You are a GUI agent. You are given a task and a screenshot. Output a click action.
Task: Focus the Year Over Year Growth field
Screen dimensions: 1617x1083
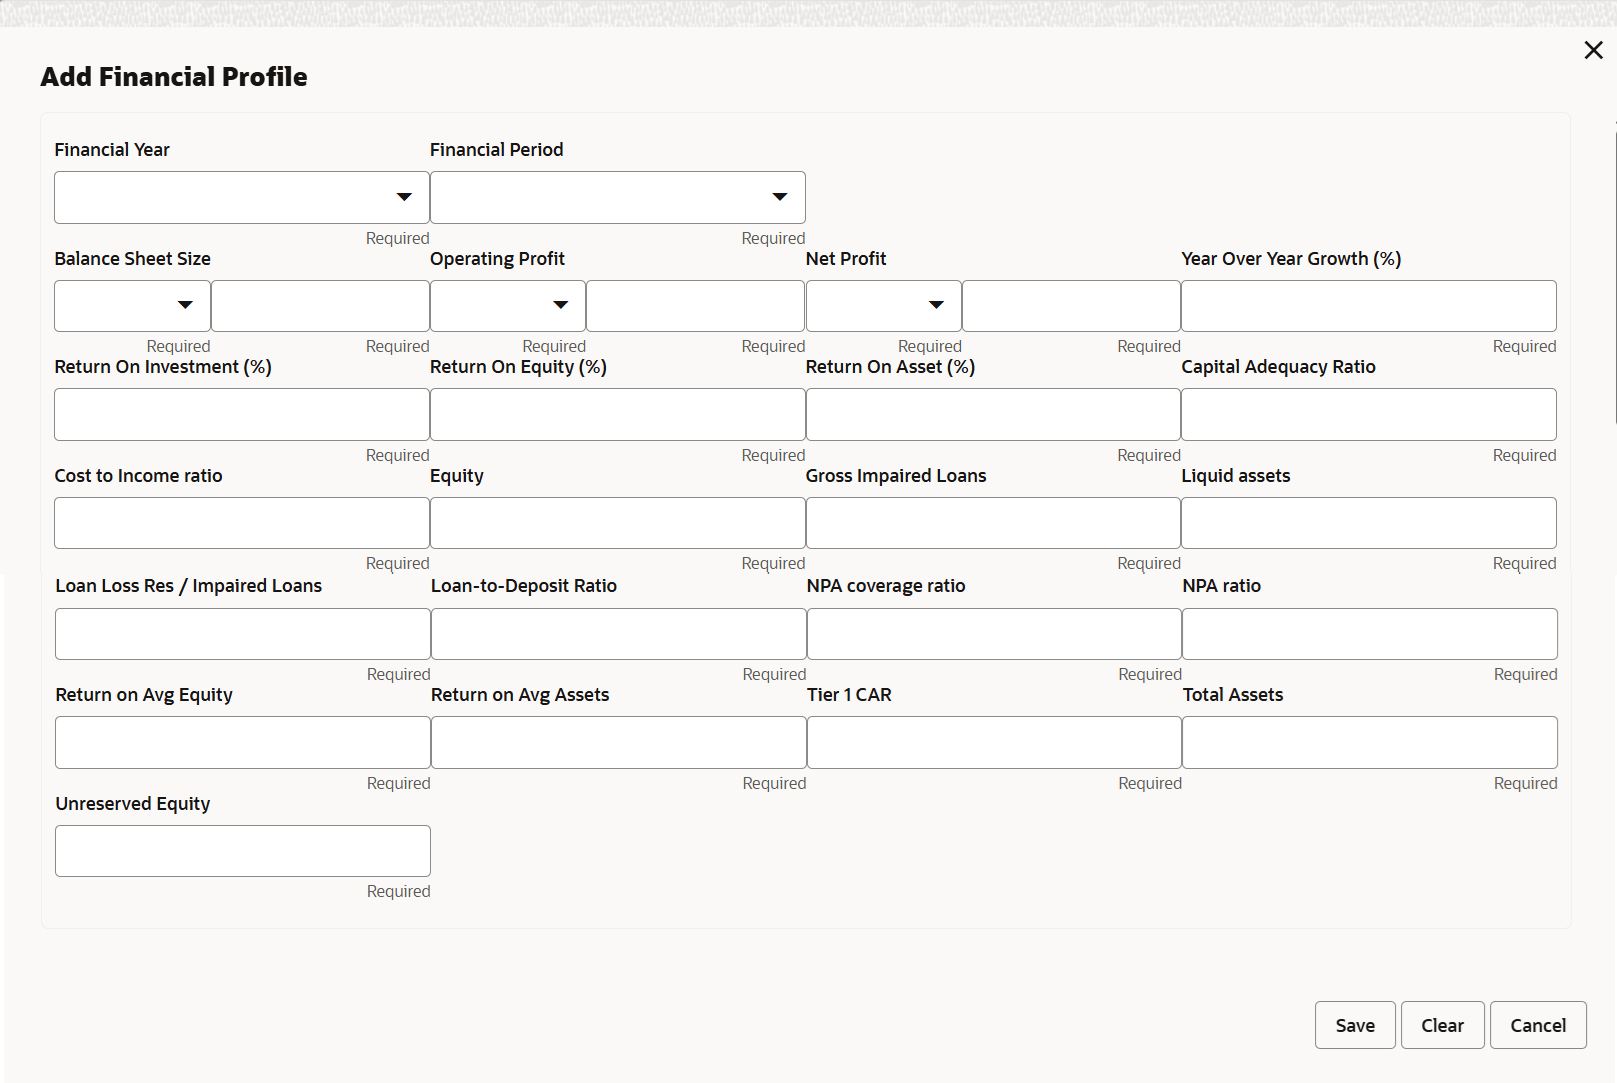point(1368,306)
